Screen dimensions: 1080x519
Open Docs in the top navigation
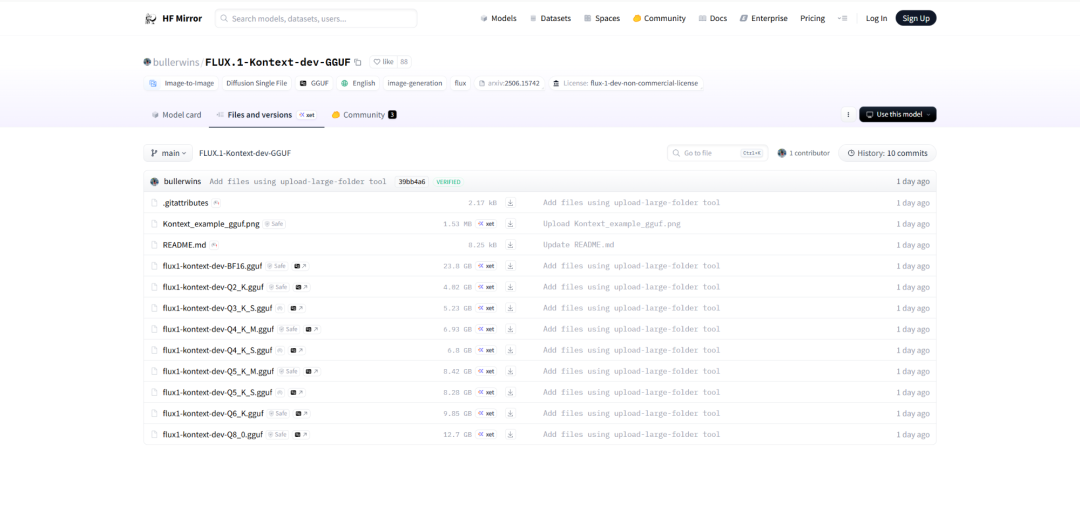click(x=712, y=19)
